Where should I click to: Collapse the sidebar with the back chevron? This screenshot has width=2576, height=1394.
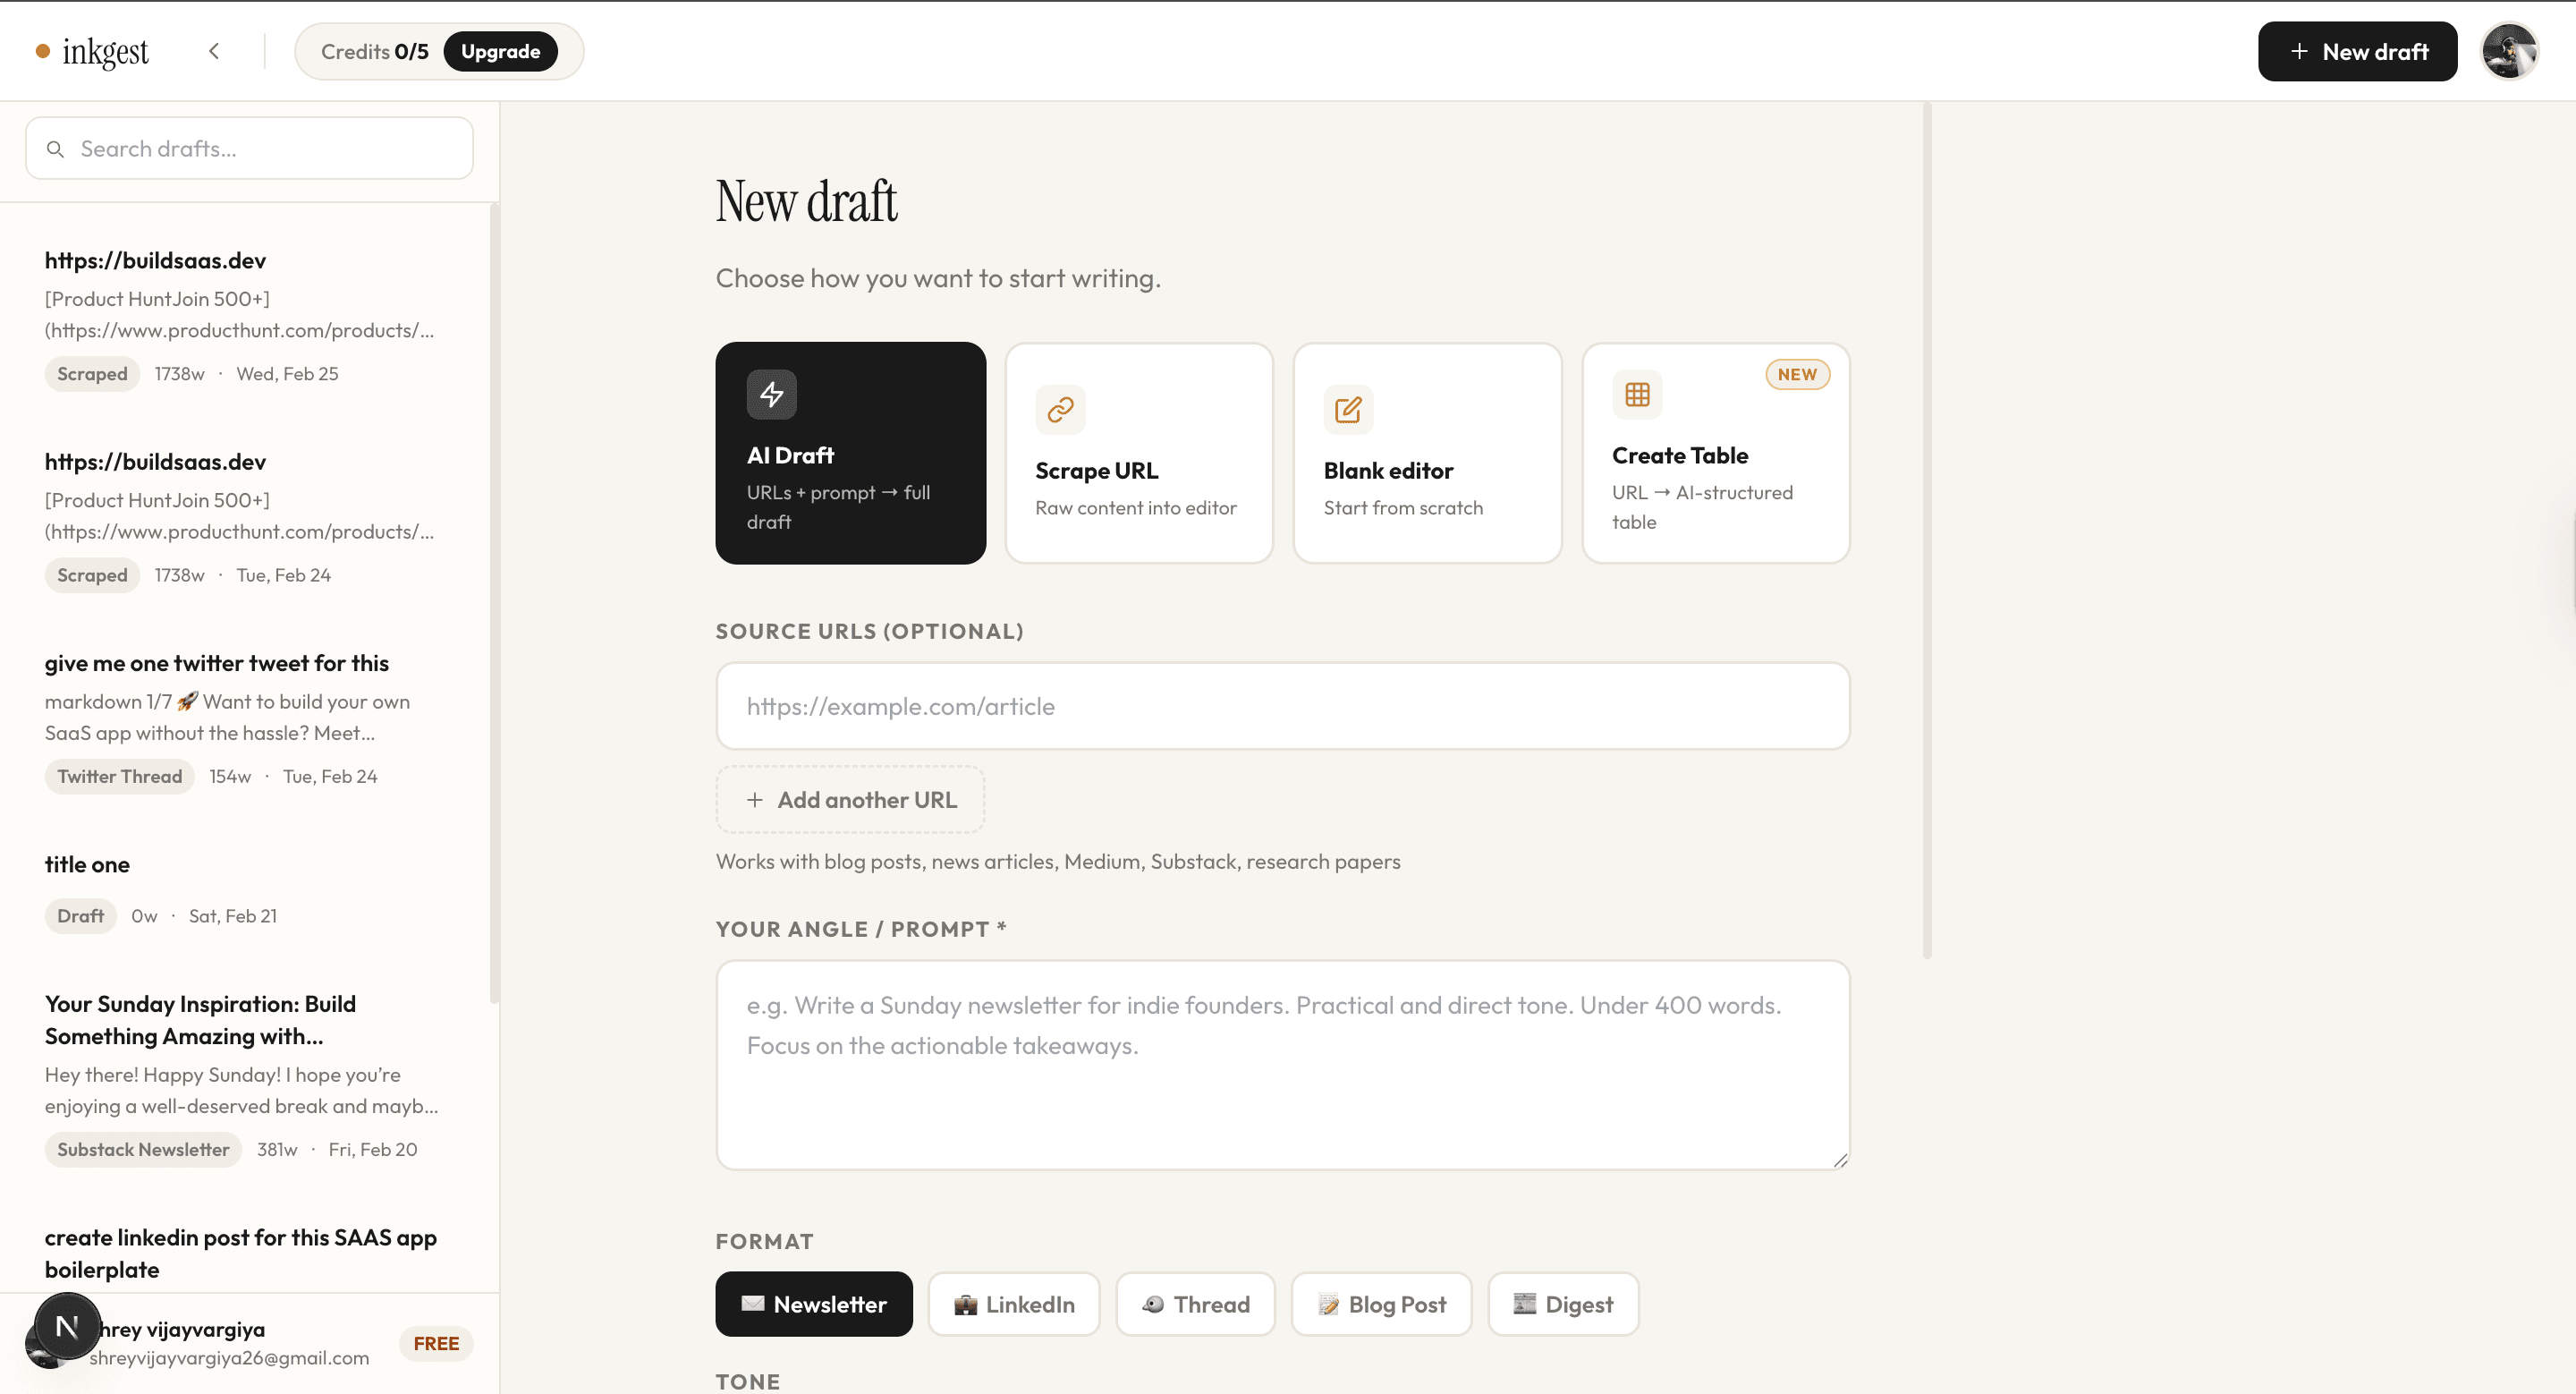coord(214,51)
